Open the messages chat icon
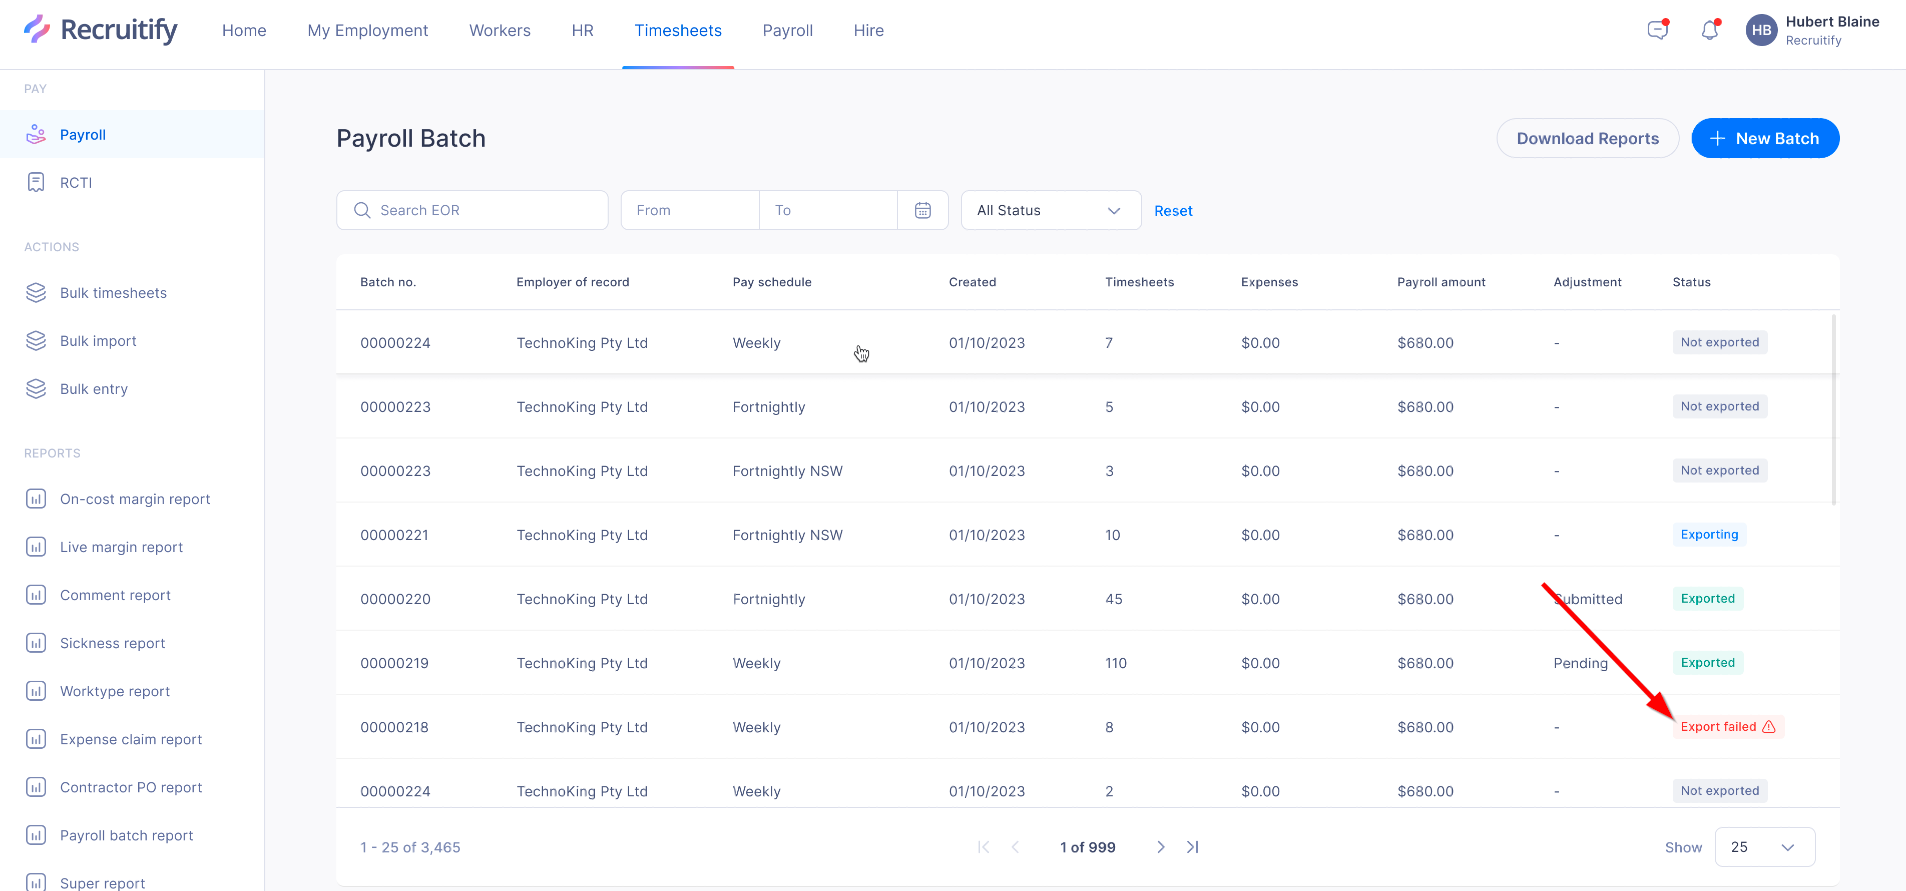The width and height of the screenshot is (1906, 891). (1658, 30)
